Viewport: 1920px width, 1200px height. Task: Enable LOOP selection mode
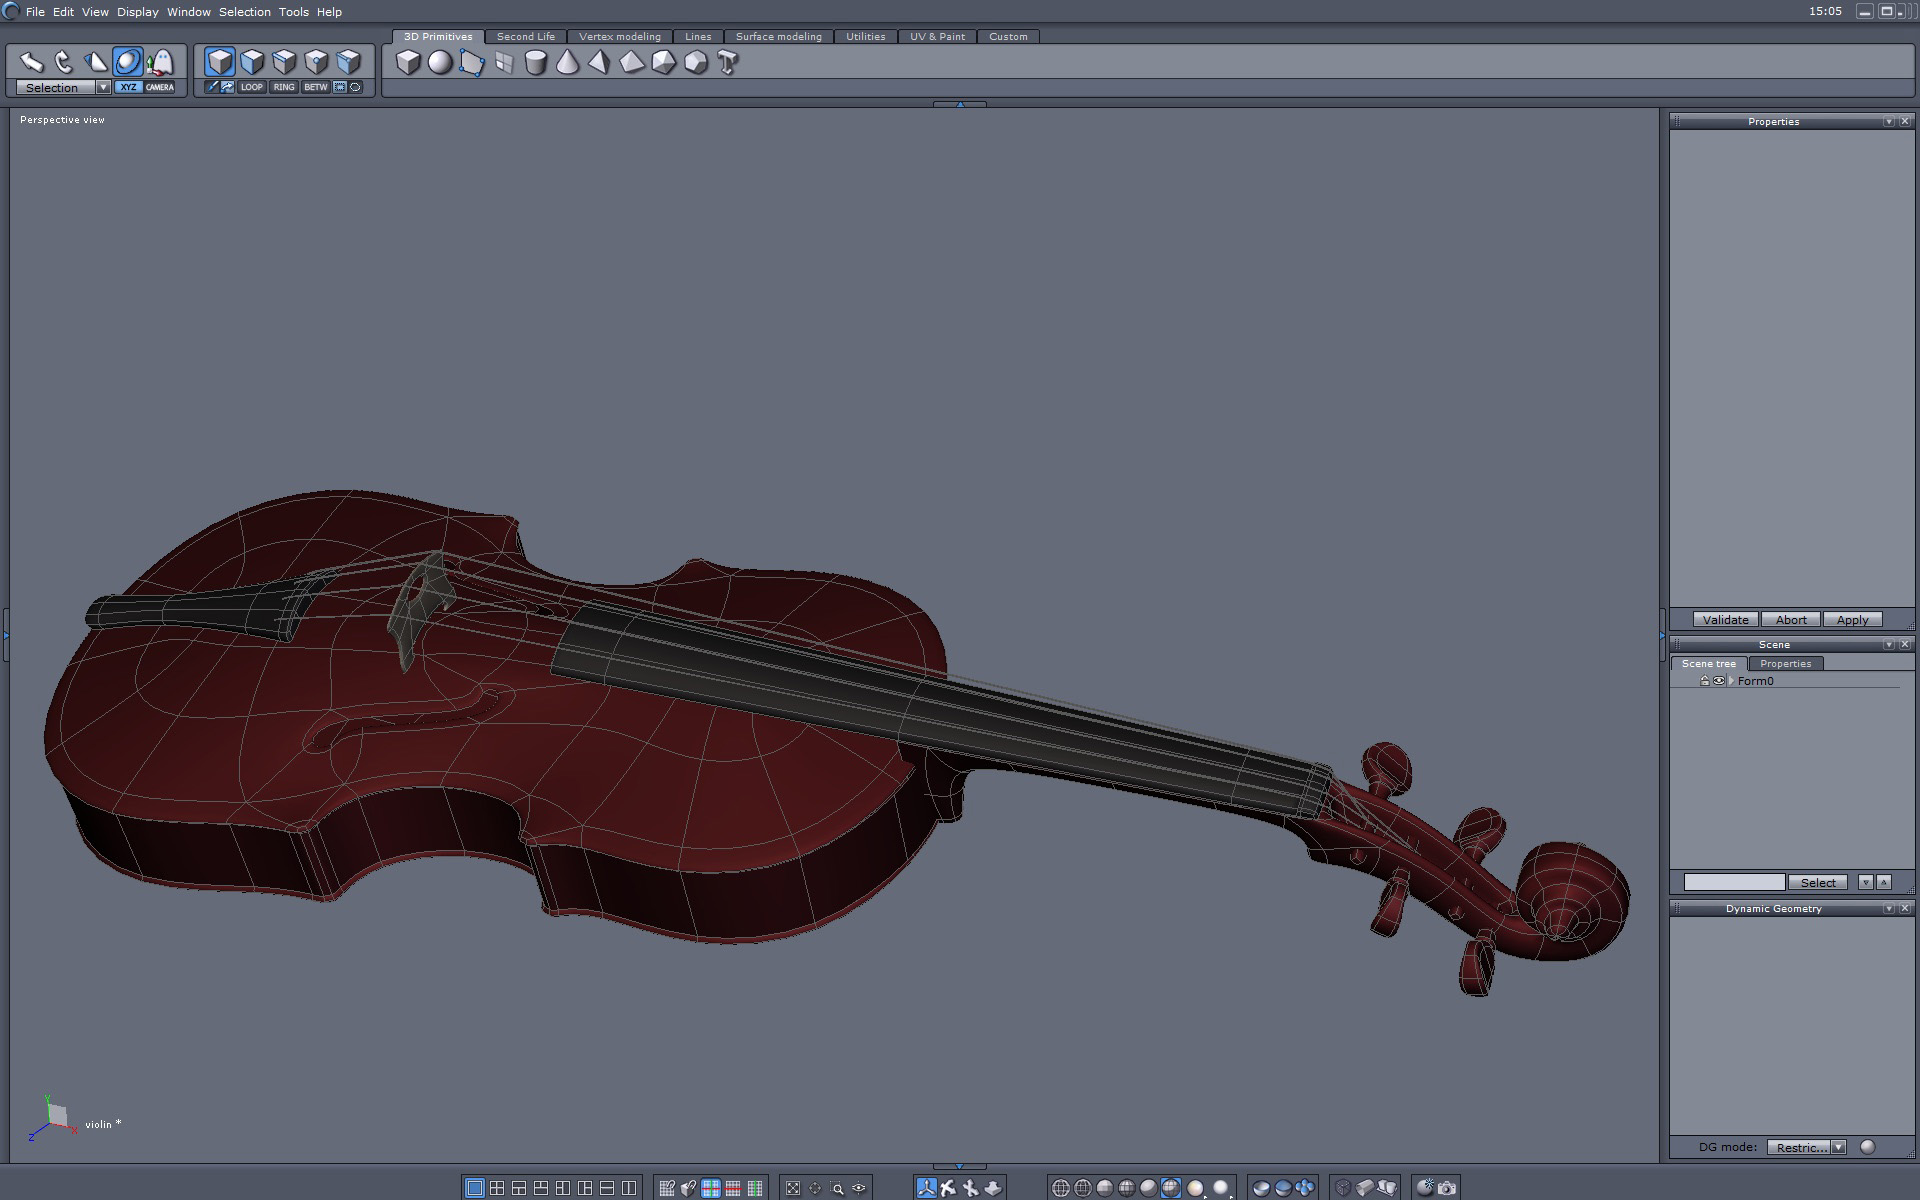coord(251,87)
